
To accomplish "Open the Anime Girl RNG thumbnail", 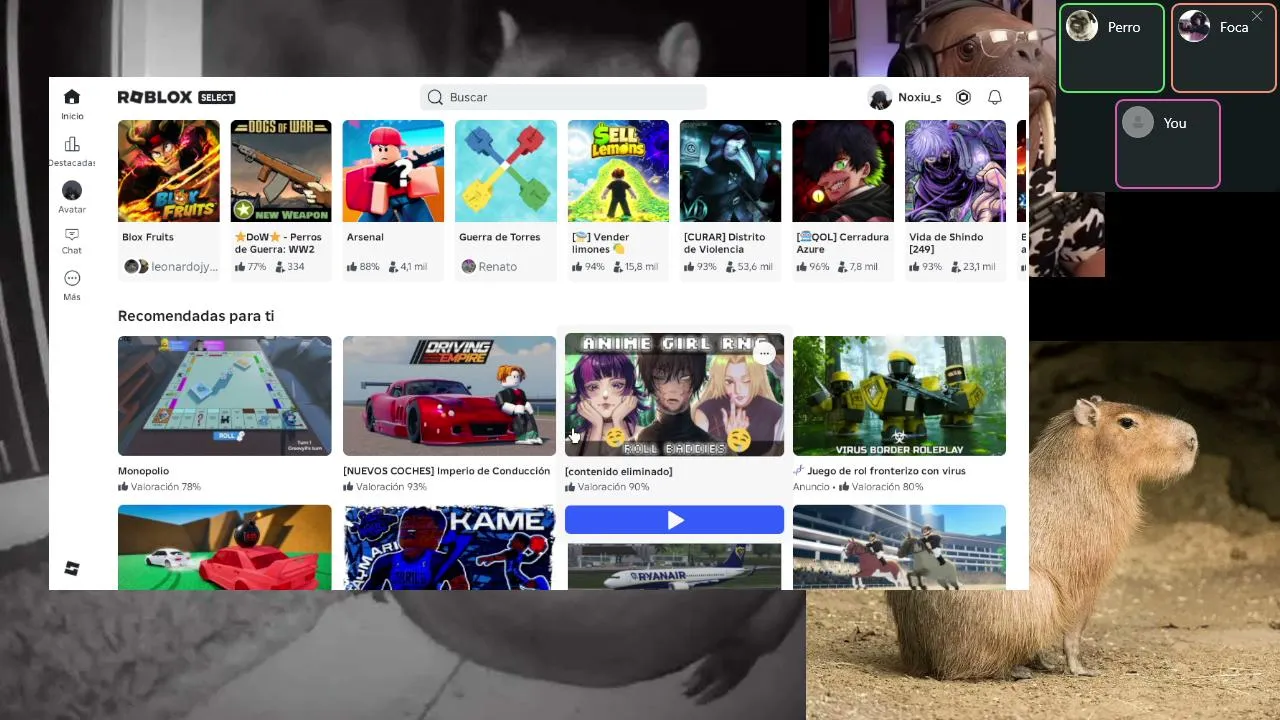I will [674, 396].
